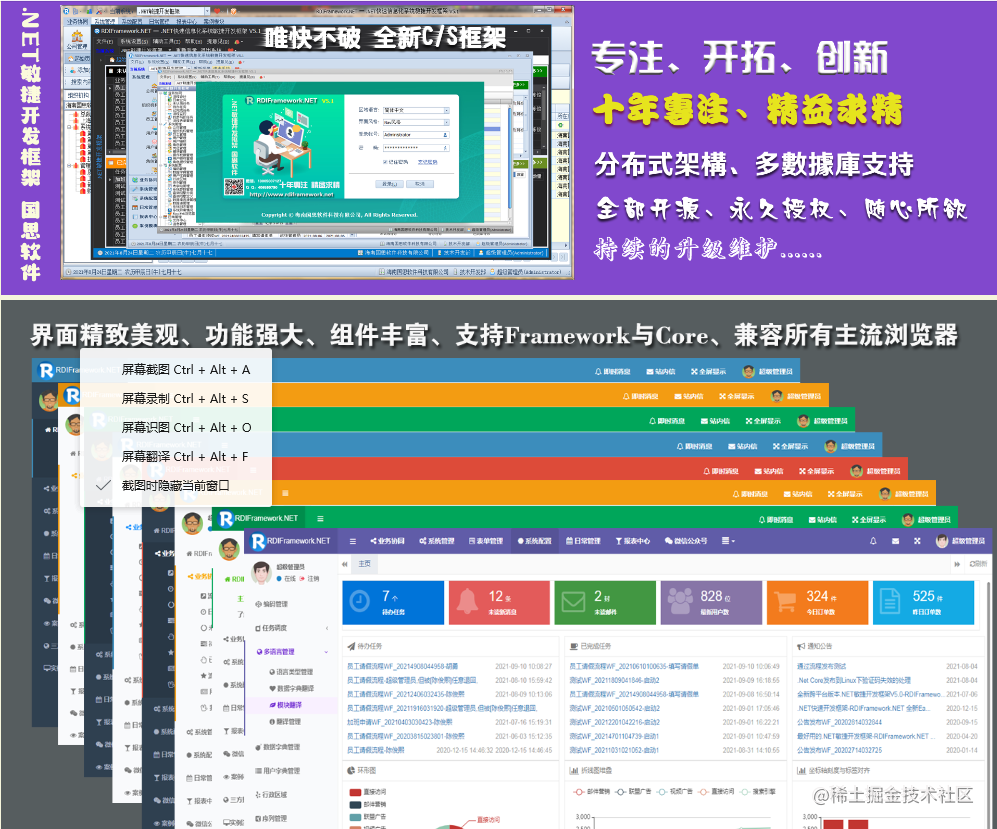Open notice 公告发布WF_20202814032844
Screen dimensions: 997x829
point(839,722)
